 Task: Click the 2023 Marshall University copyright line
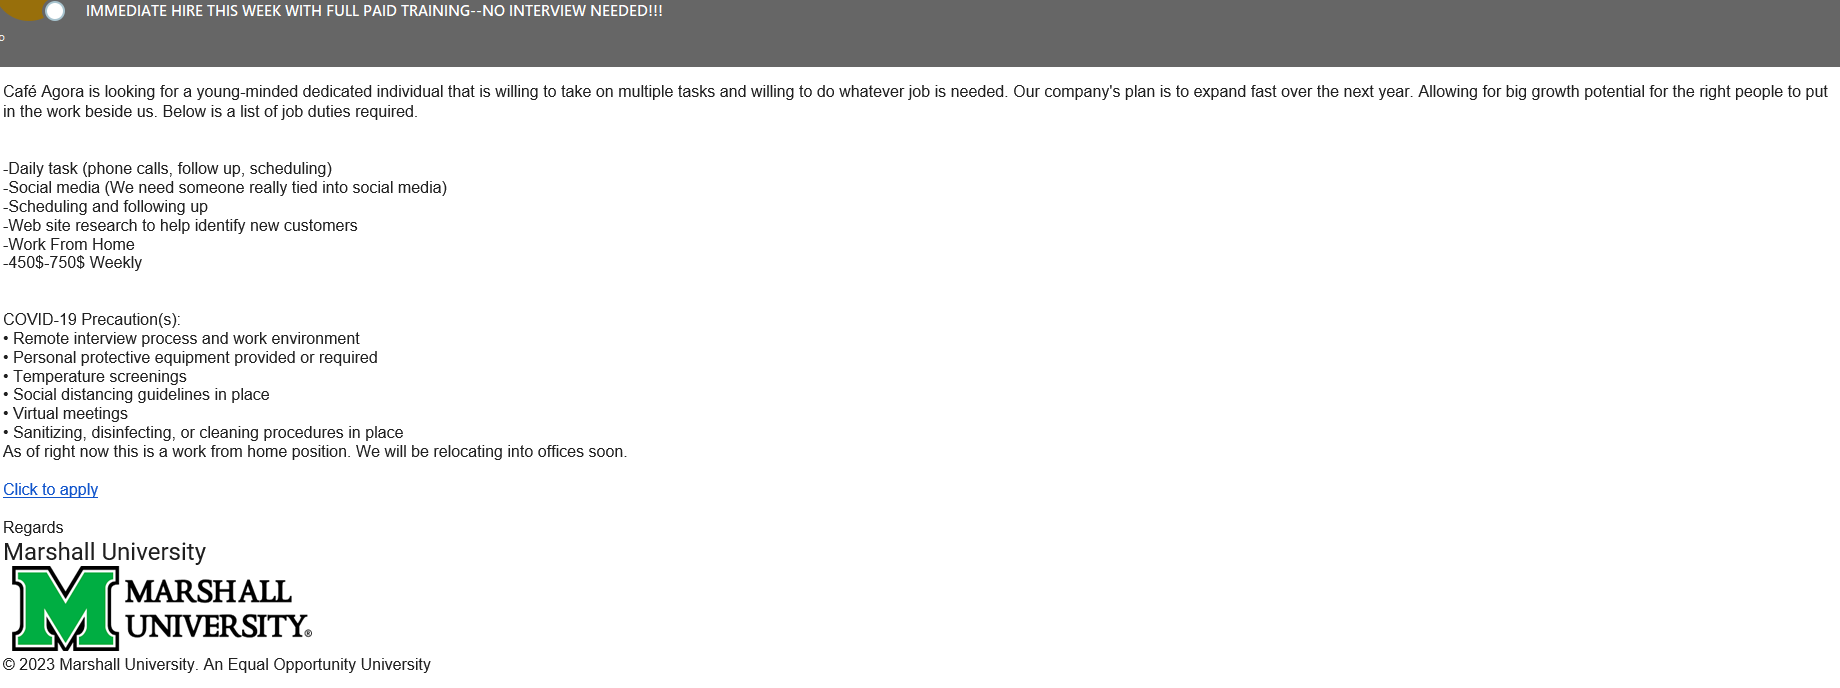pos(217,664)
